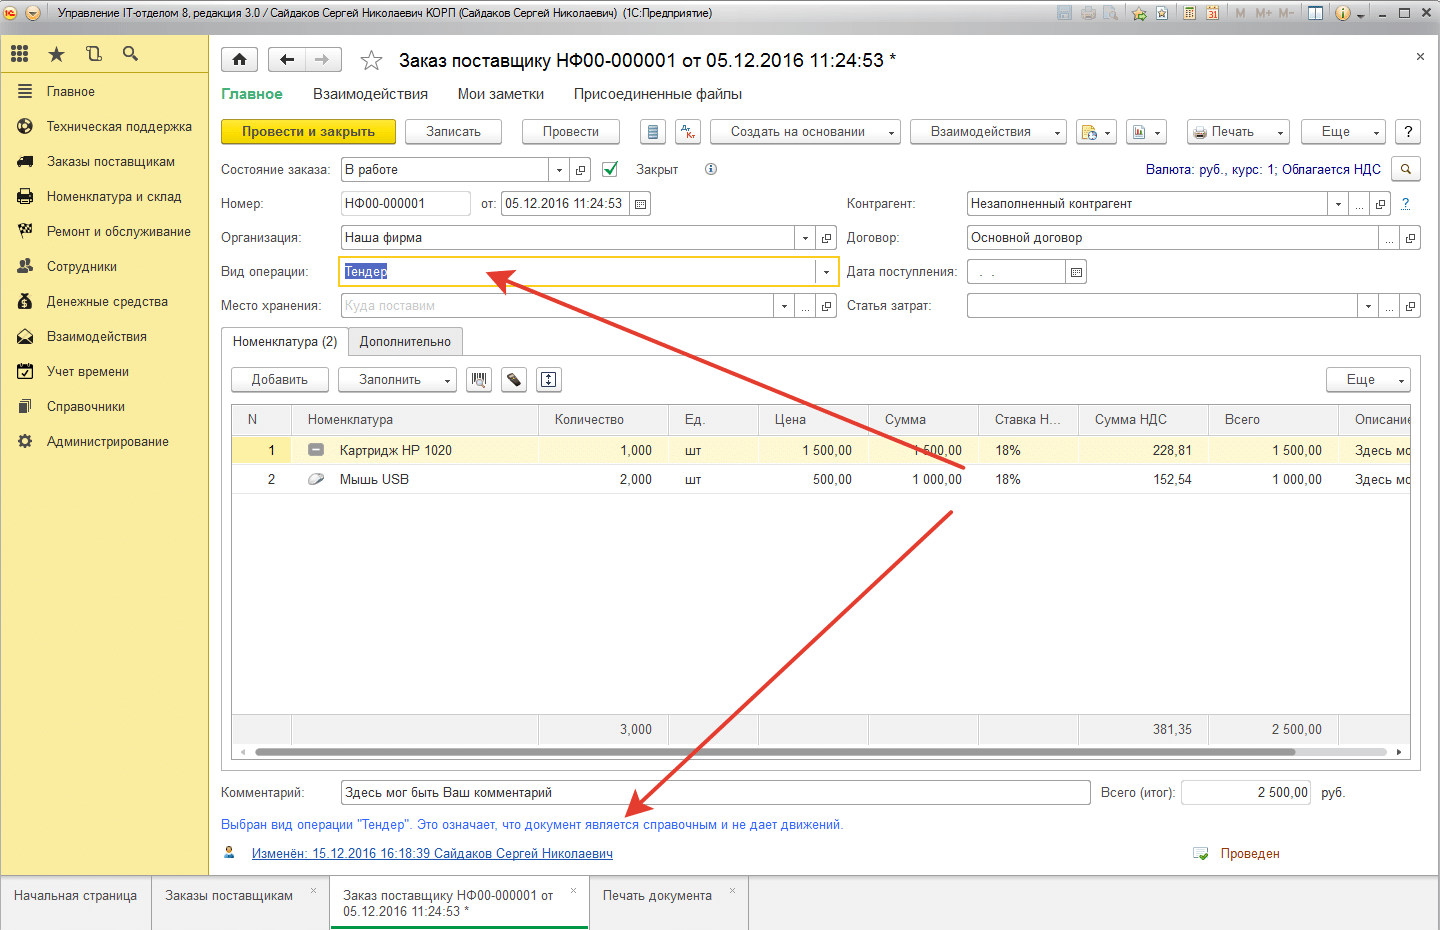This screenshot has width=1440, height=930.
Task: Add document to favorites with star icon
Action: [371, 61]
